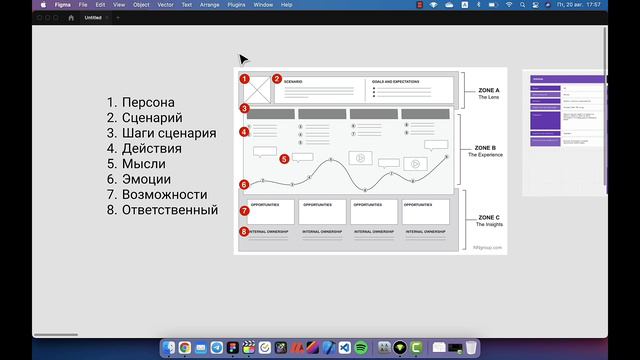This screenshot has width=640, height=360.
Task: Go to Figma home screen icon
Action: click(x=71, y=18)
